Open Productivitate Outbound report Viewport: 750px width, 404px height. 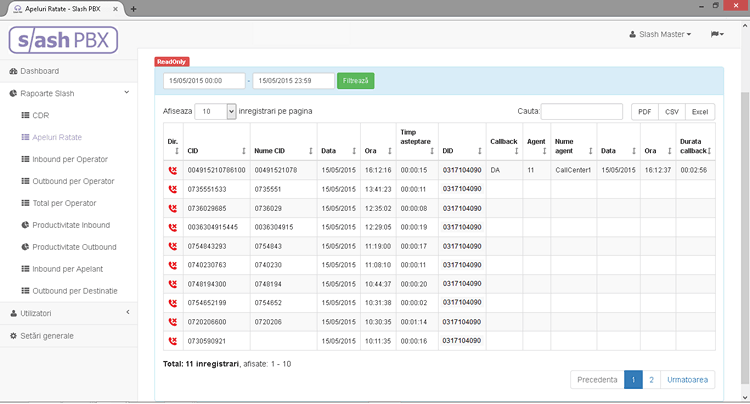(x=74, y=247)
